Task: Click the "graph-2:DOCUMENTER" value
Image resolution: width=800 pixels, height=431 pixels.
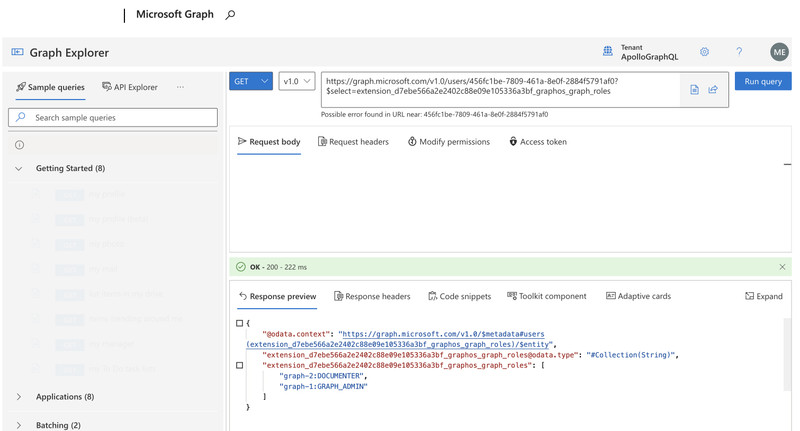Action: tap(322, 376)
